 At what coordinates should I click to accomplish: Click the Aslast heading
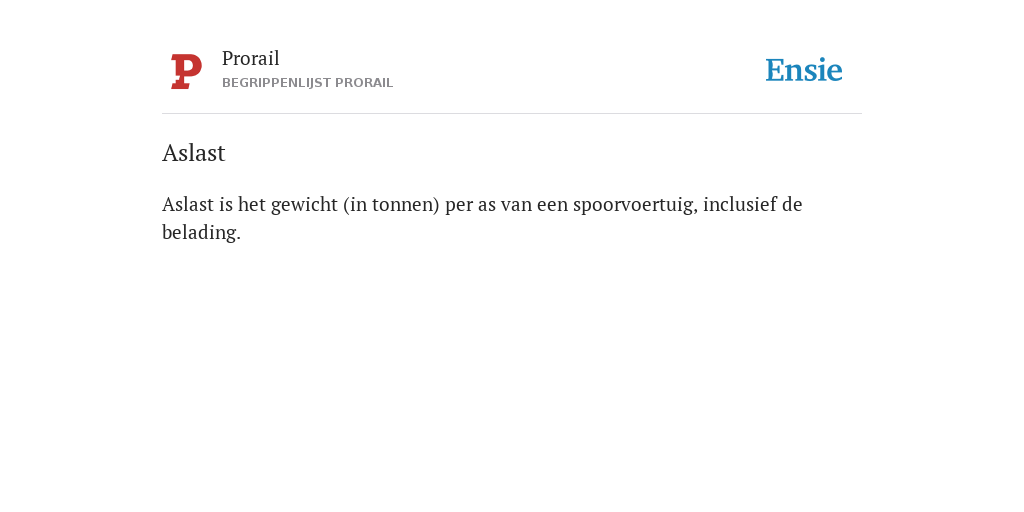point(194,153)
